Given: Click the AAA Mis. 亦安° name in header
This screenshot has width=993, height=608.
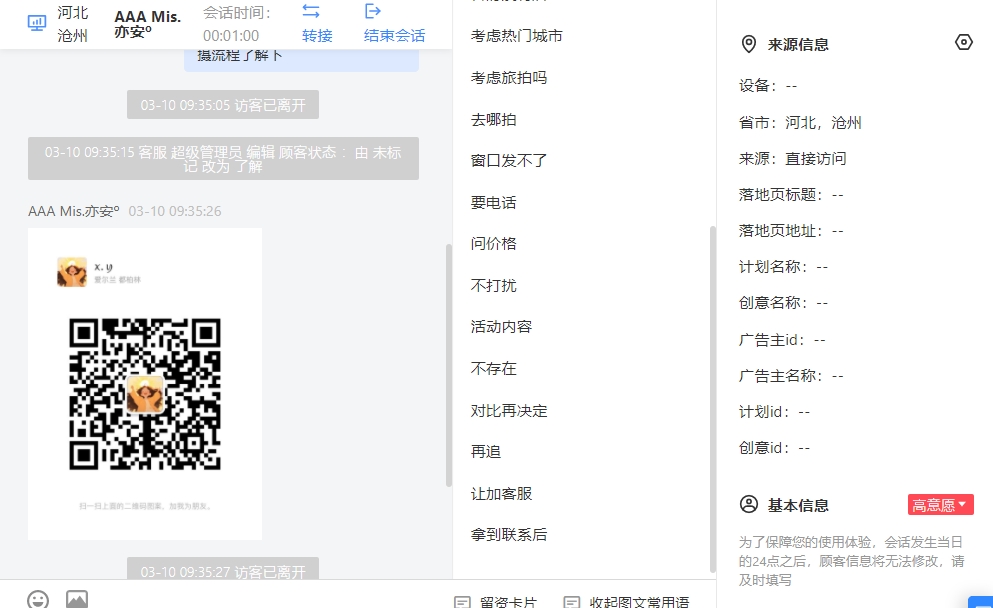Looking at the screenshot, I should click(x=148, y=24).
